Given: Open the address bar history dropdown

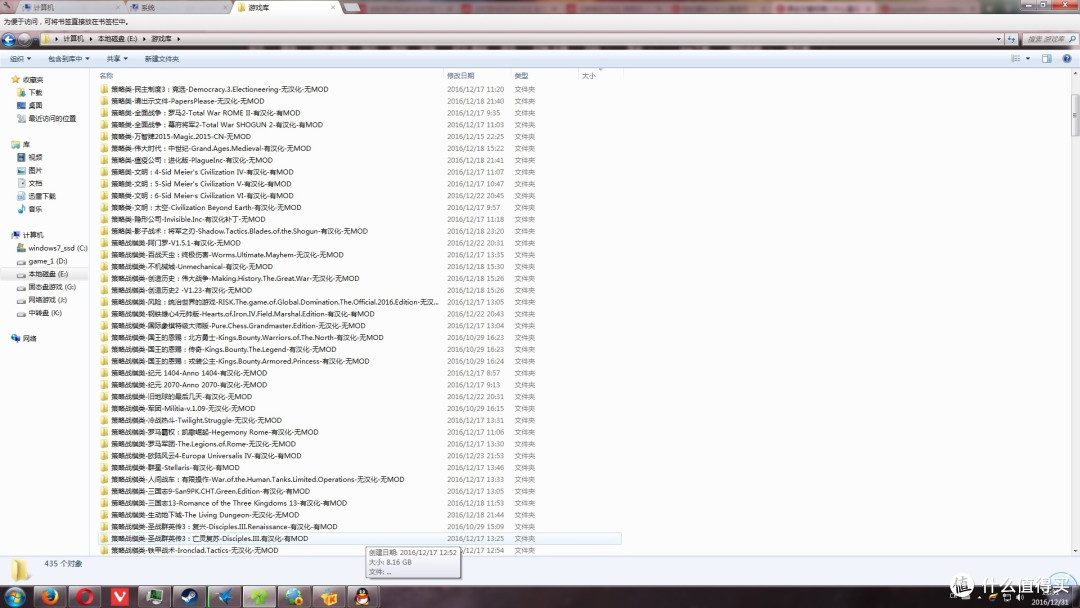Looking at the screenshot, I should [x=999, y=39].
